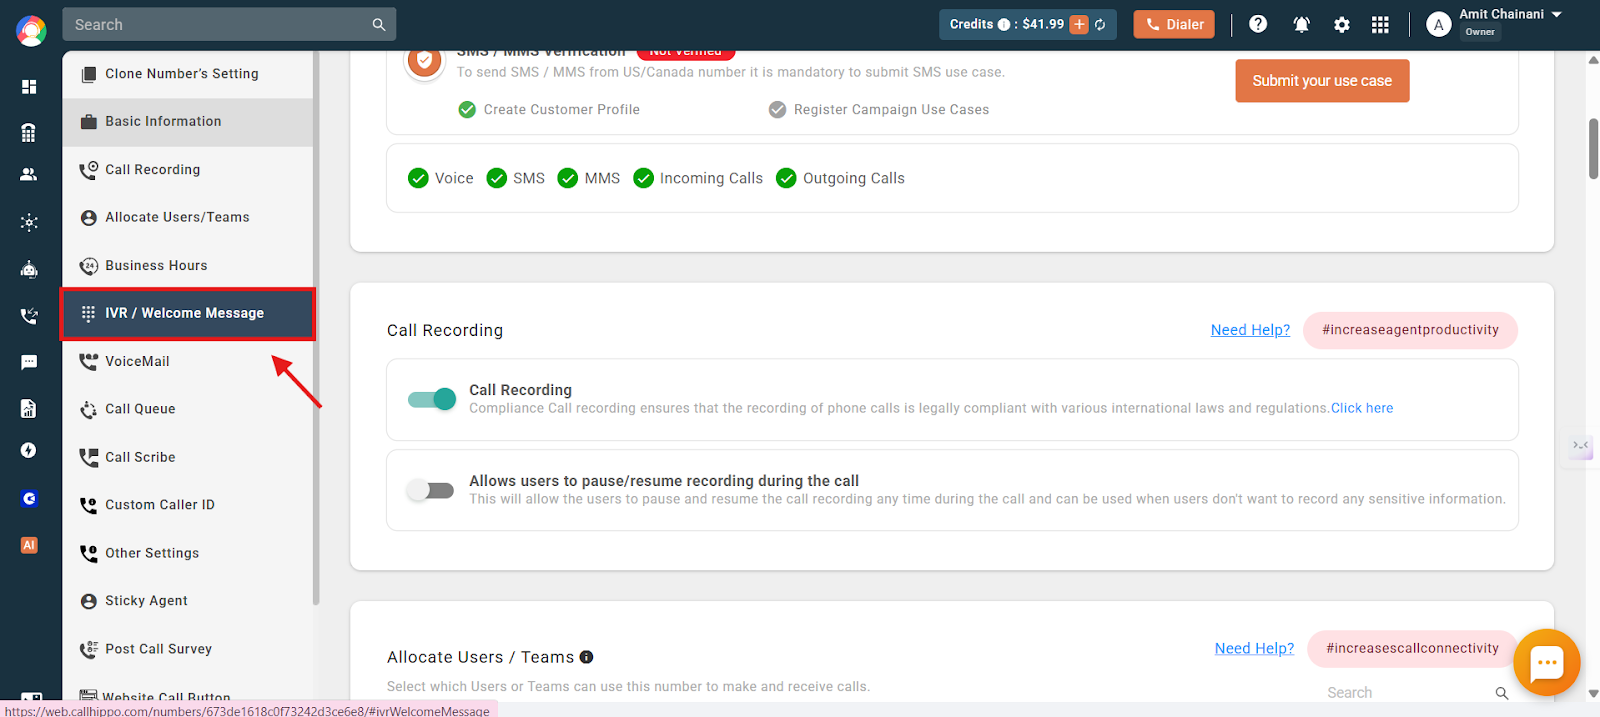This screenshot has width=1600, height=717.
Task: Click Submit your use case button
Action: [x=1322, y=81]
